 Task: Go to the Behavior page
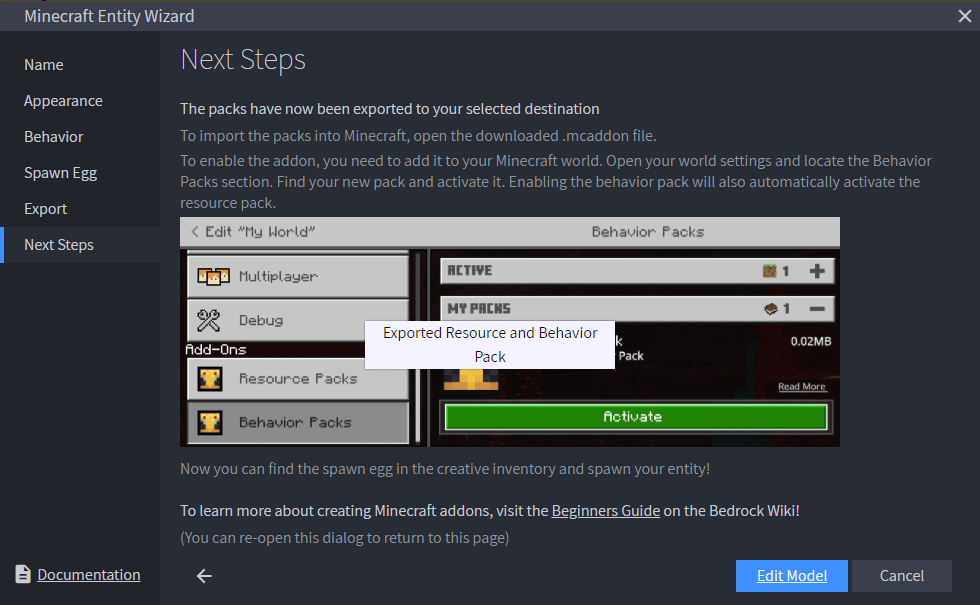[x=80, y=137]
